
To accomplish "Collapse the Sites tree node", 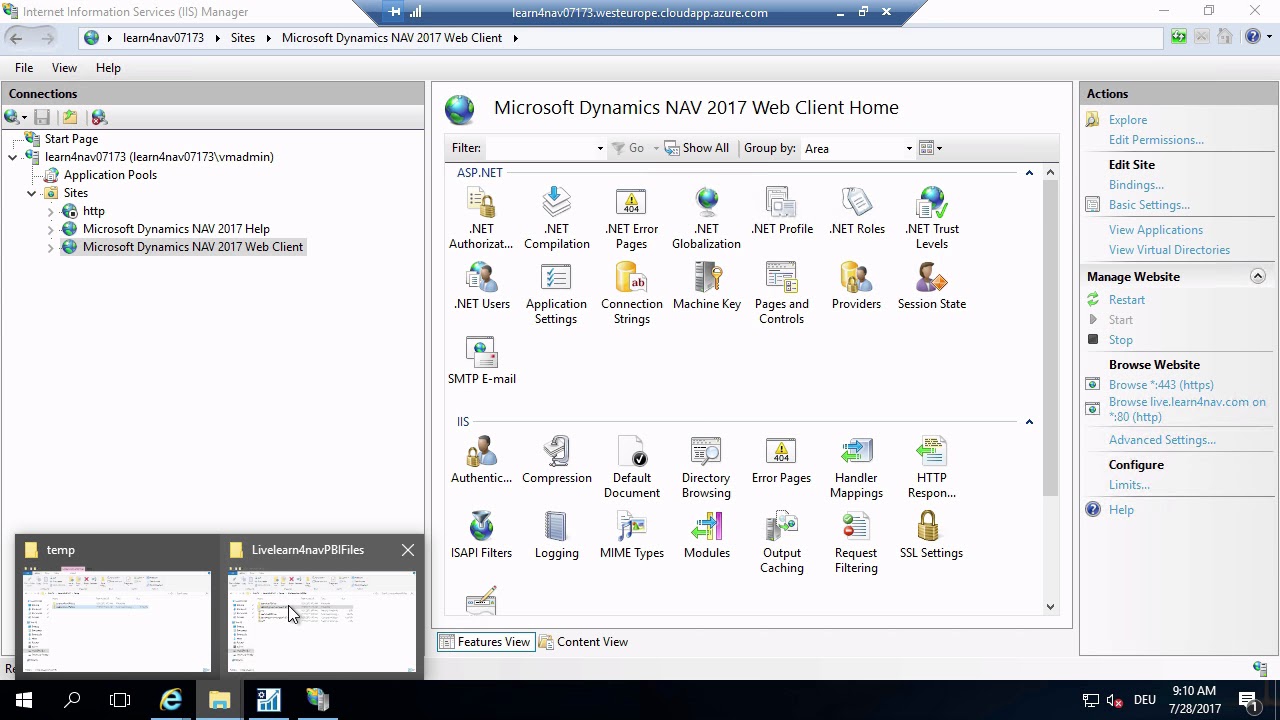I will click(x=32, y=193).
